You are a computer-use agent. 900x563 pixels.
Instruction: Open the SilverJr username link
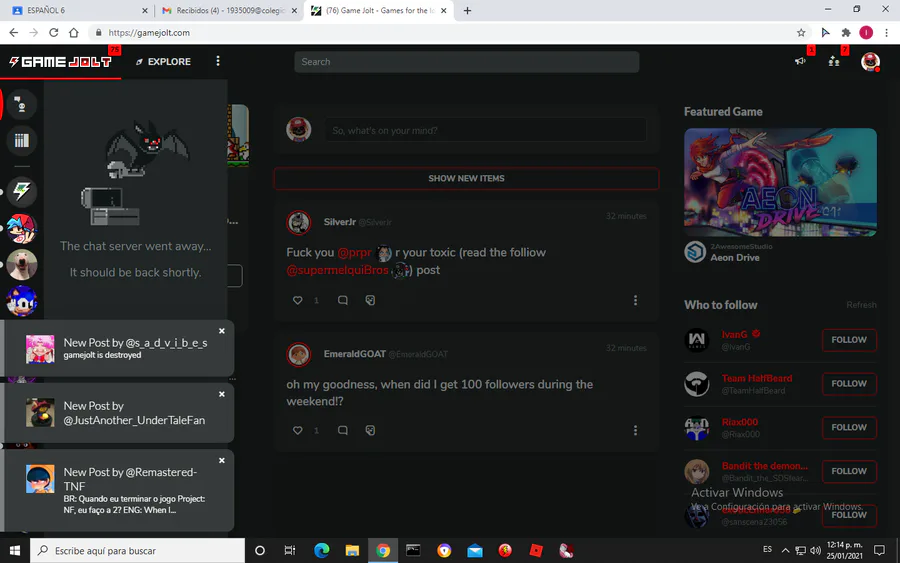pyautogui.click(x=339, y=222)
